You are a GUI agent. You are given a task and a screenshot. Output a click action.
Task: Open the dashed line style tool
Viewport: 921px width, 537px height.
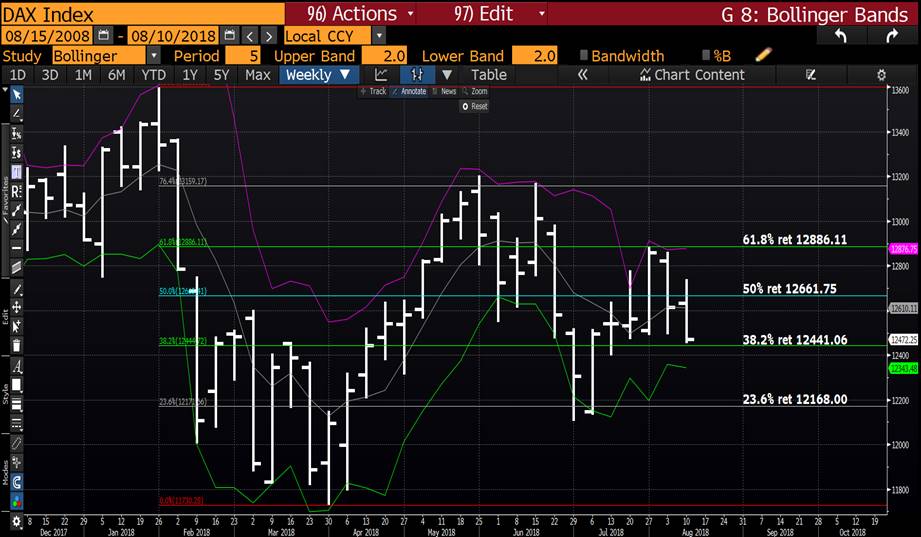[x=16, y=424]
